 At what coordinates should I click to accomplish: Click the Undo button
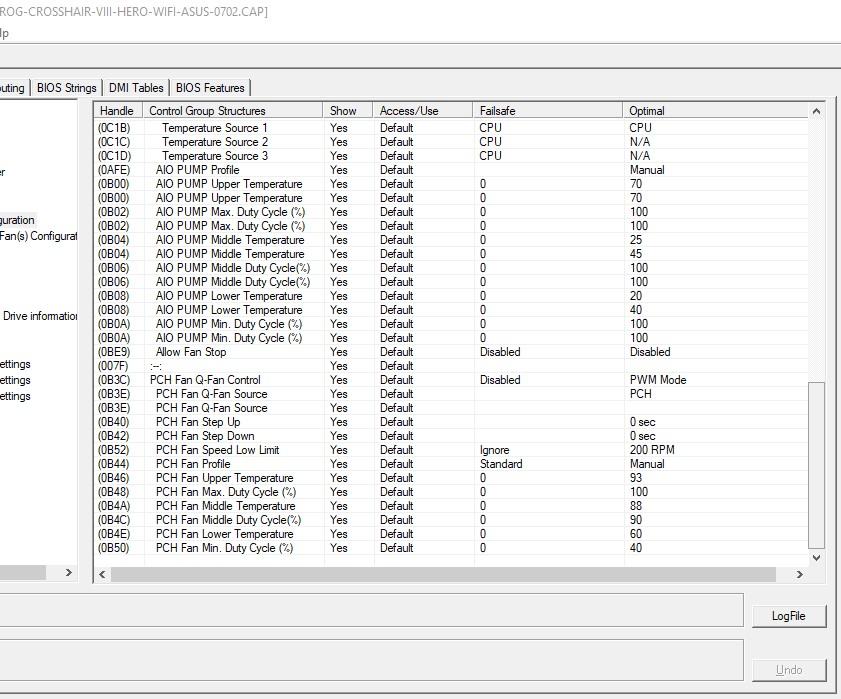tap(788, 669)
